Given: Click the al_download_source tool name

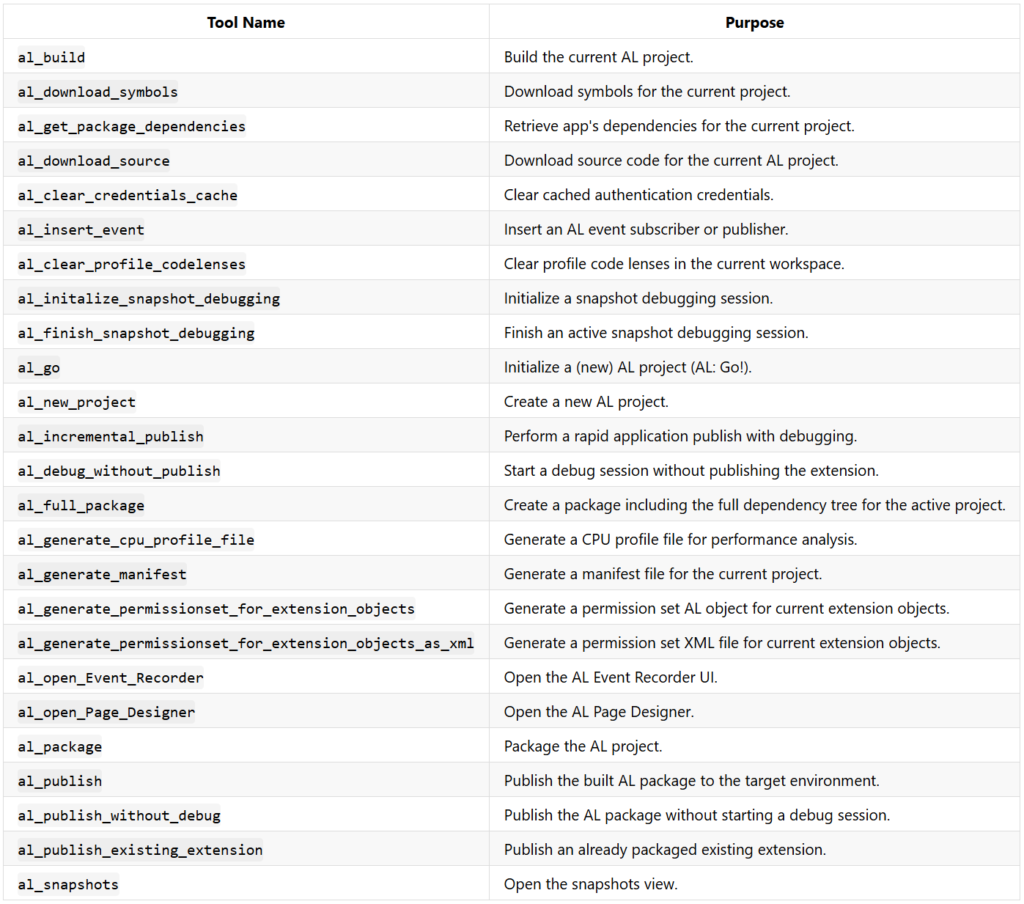Looking at the screenshot, I should tap(94, 161).
